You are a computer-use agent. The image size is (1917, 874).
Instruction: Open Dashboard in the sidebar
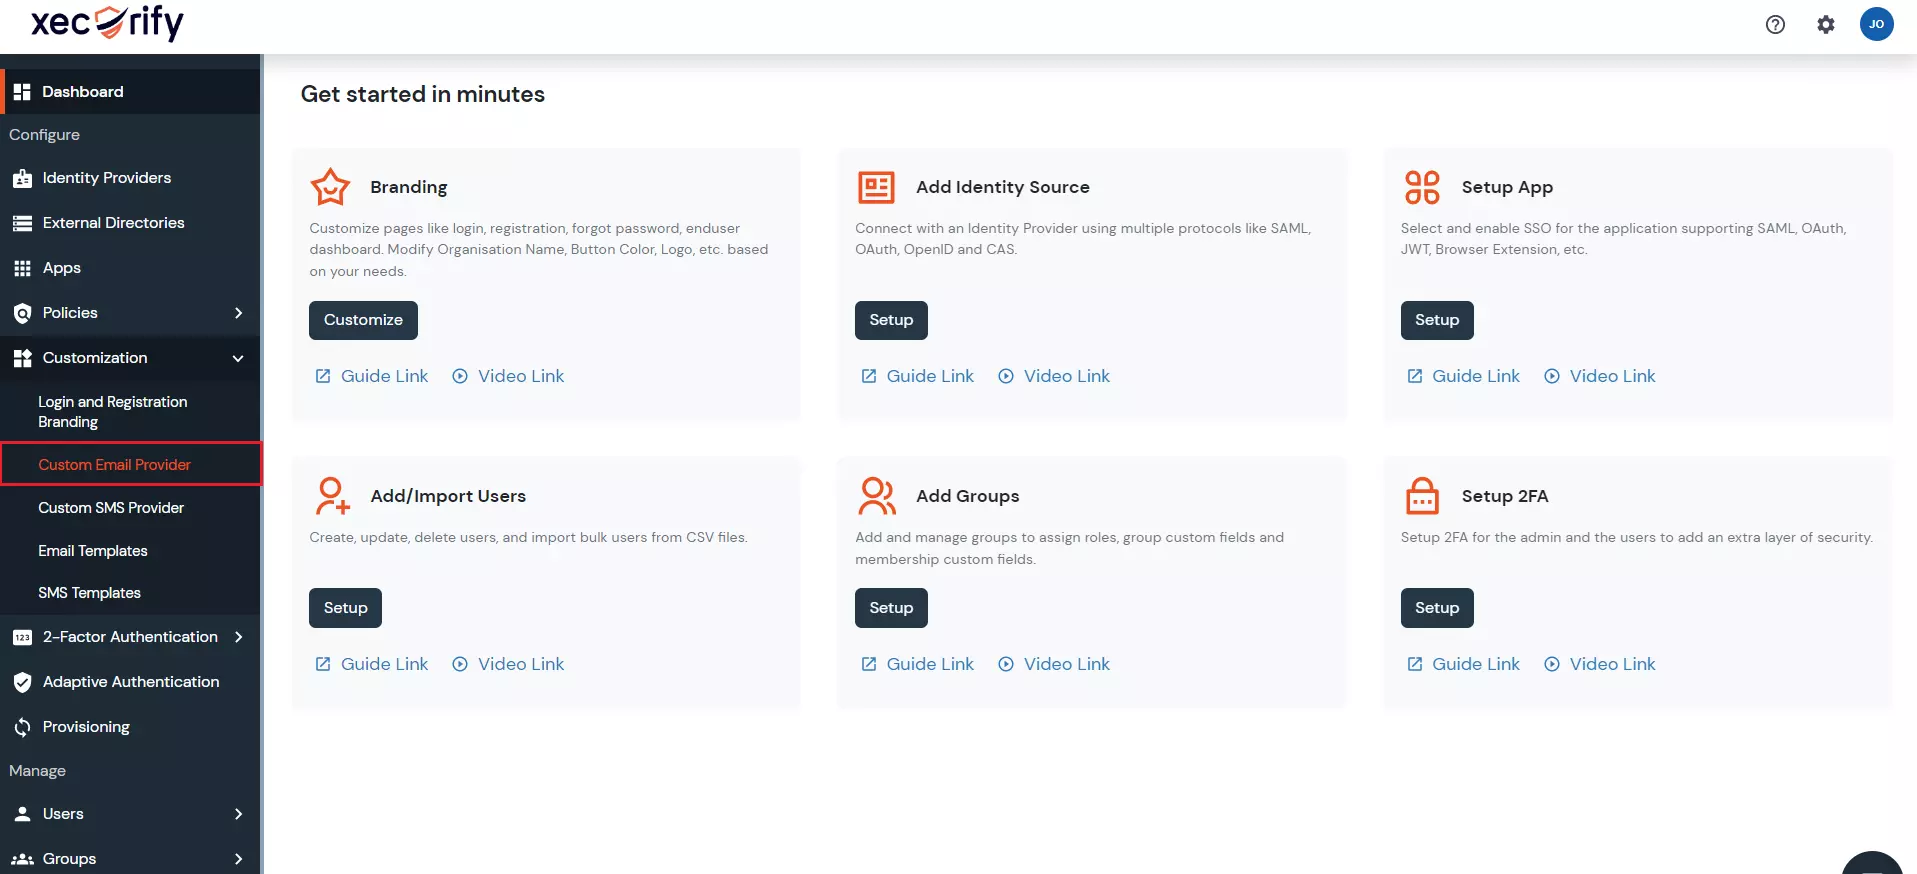130,92
